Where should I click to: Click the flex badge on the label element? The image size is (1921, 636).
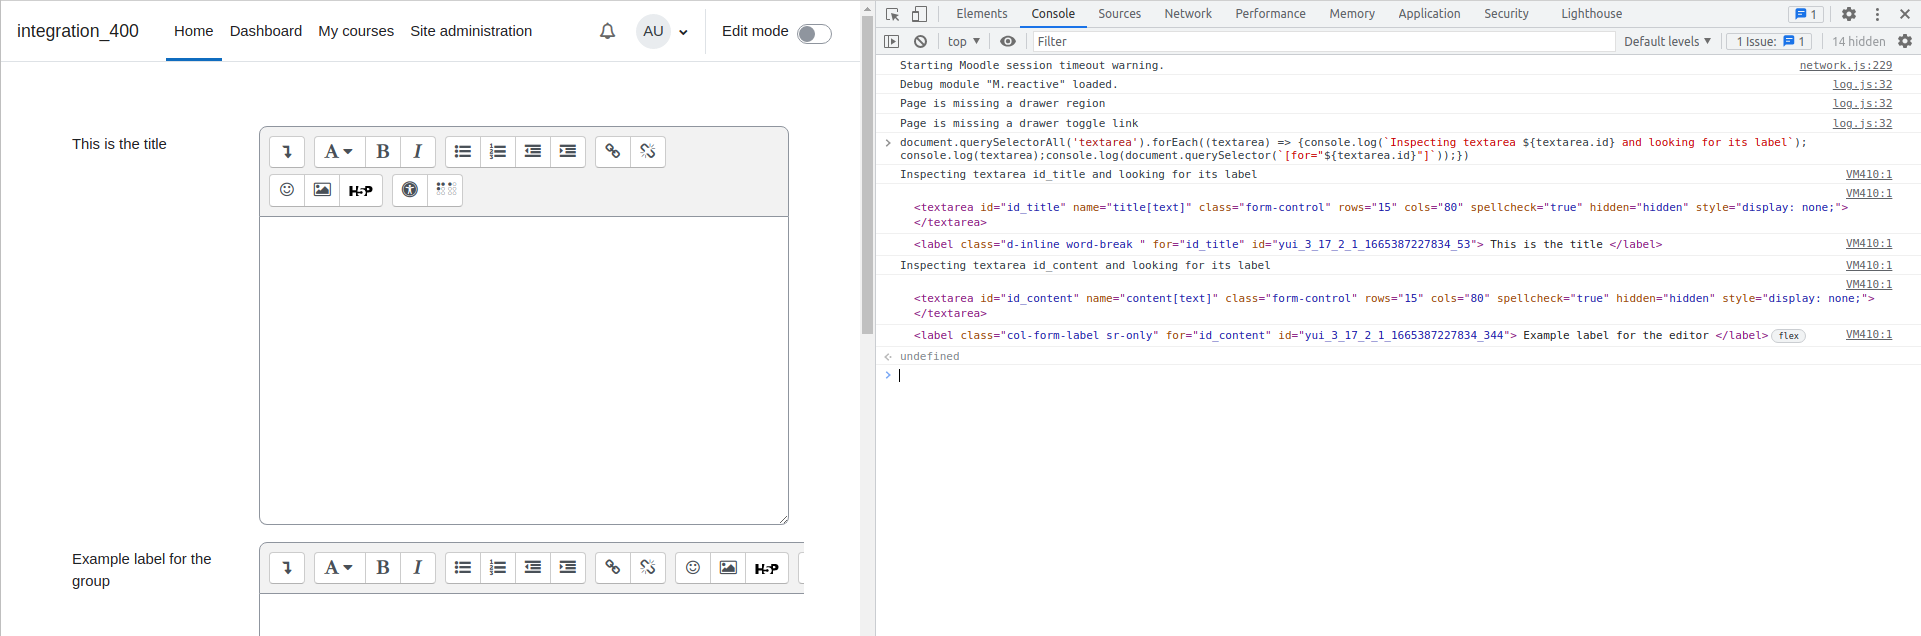click(x=1789, y=336)
